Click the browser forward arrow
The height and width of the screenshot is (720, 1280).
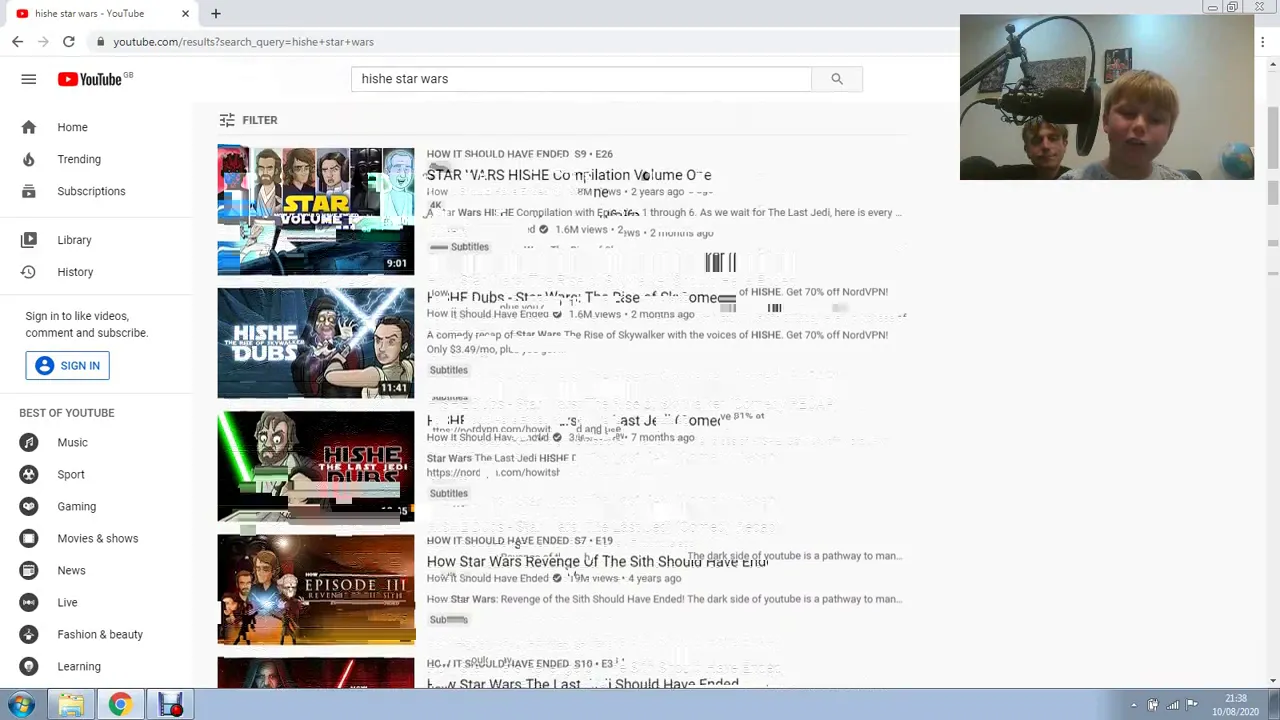(43, 42)
